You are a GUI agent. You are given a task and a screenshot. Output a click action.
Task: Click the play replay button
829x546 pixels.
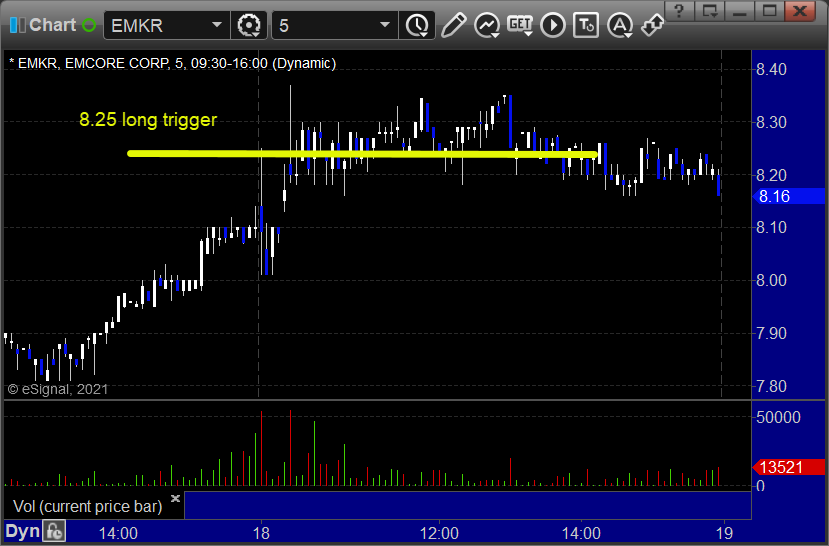pyautogui.click(x=553, y=25)
